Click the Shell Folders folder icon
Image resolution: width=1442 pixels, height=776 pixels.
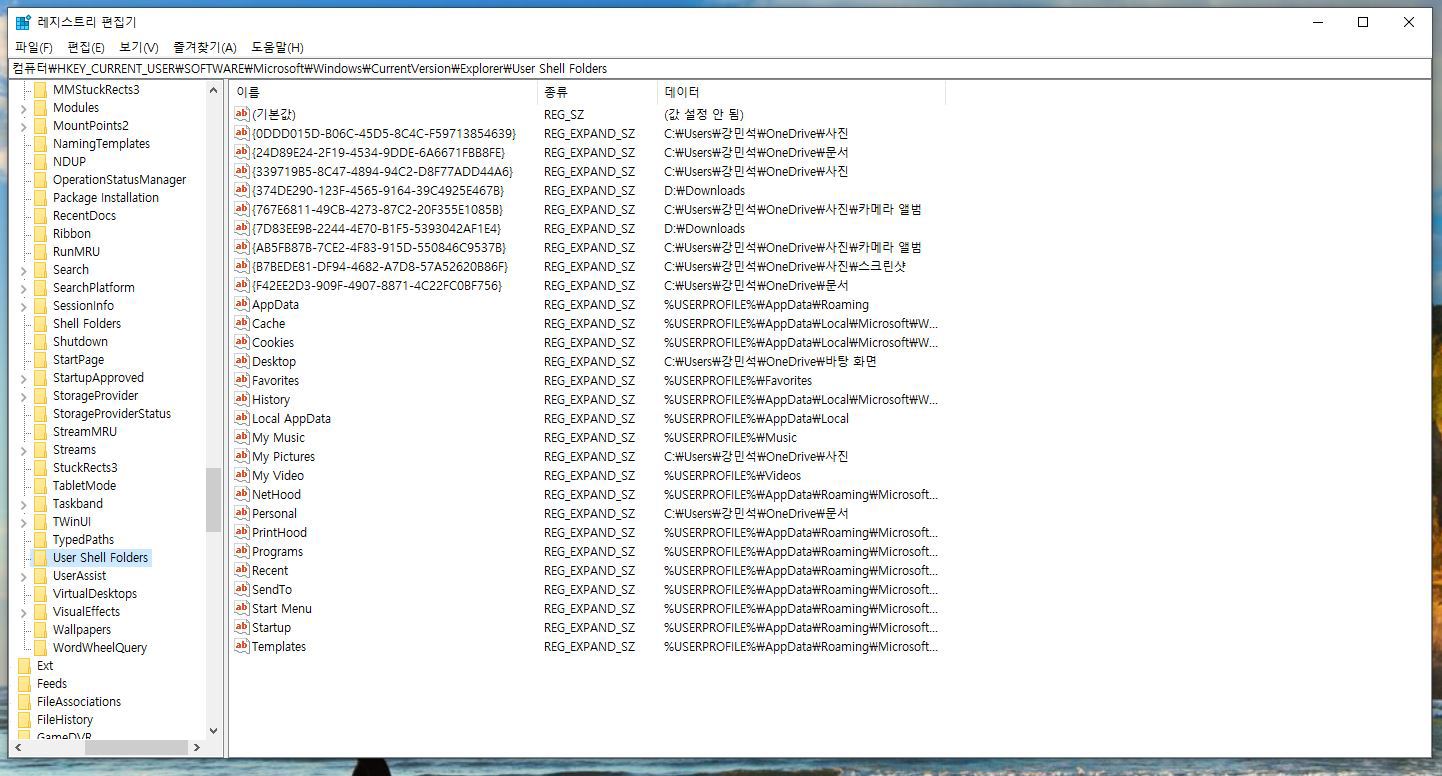tap(40, 323)
